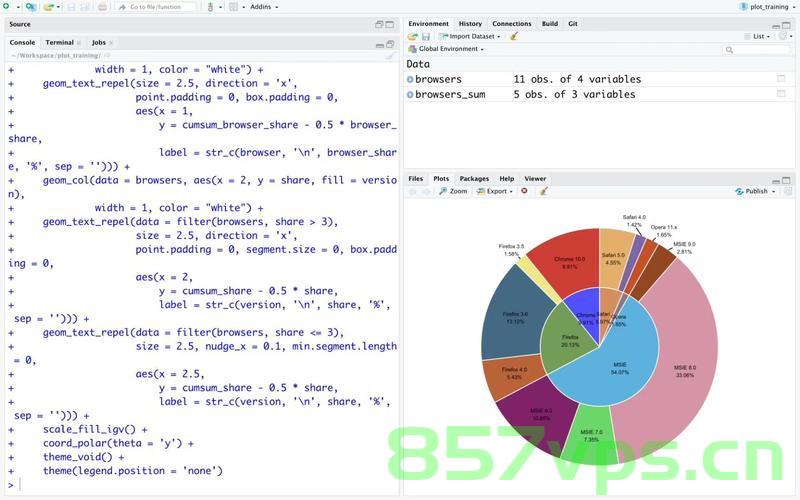Open data viewer grid for browsers_sum
This screenshot has height=500, width=800.
tap(781, 94)
